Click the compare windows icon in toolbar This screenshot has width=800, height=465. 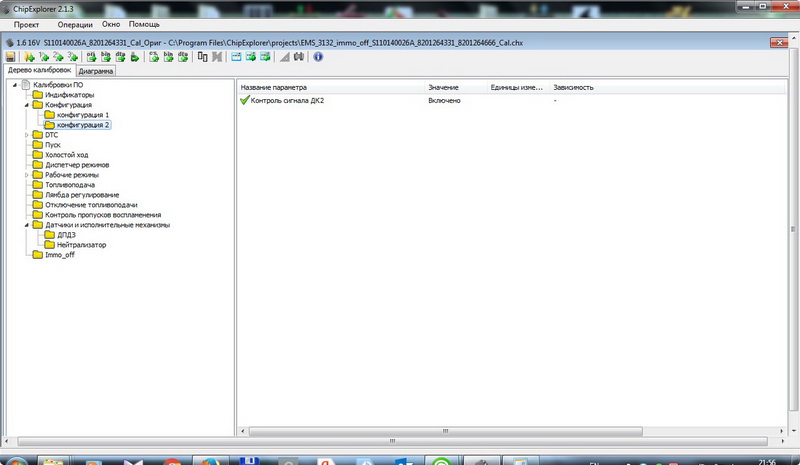203,57
